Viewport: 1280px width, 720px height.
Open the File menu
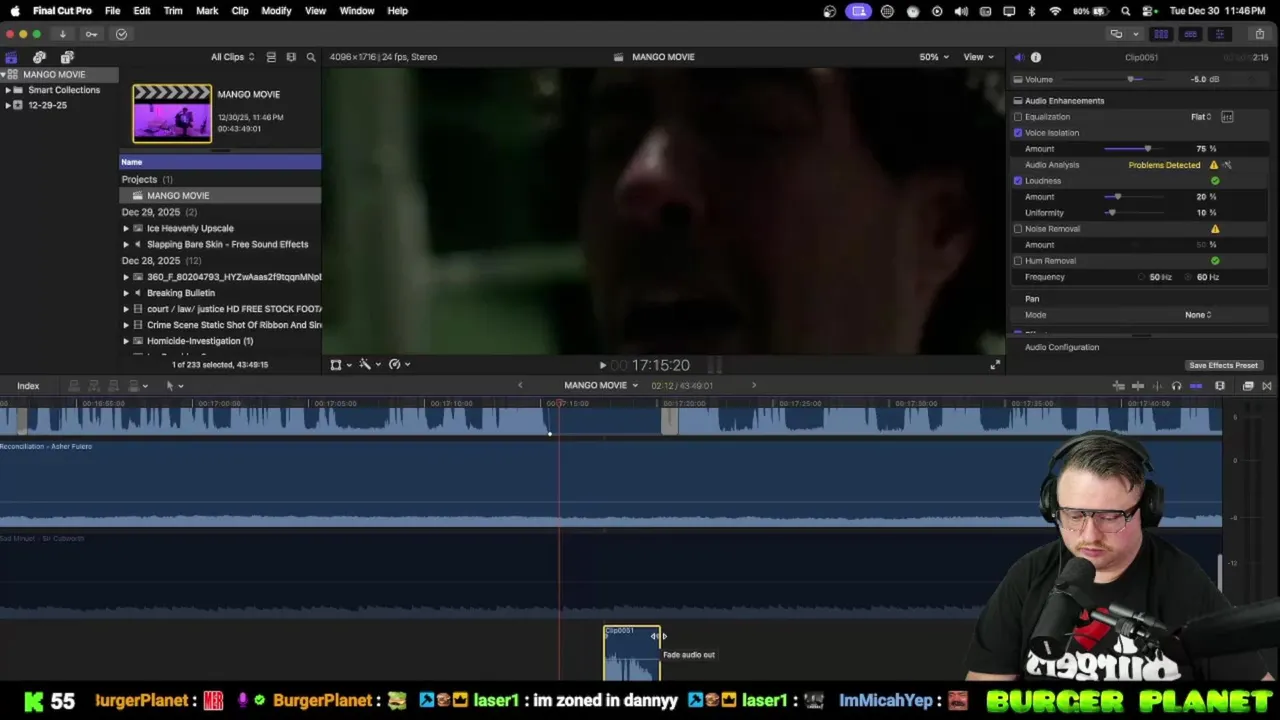112,11
